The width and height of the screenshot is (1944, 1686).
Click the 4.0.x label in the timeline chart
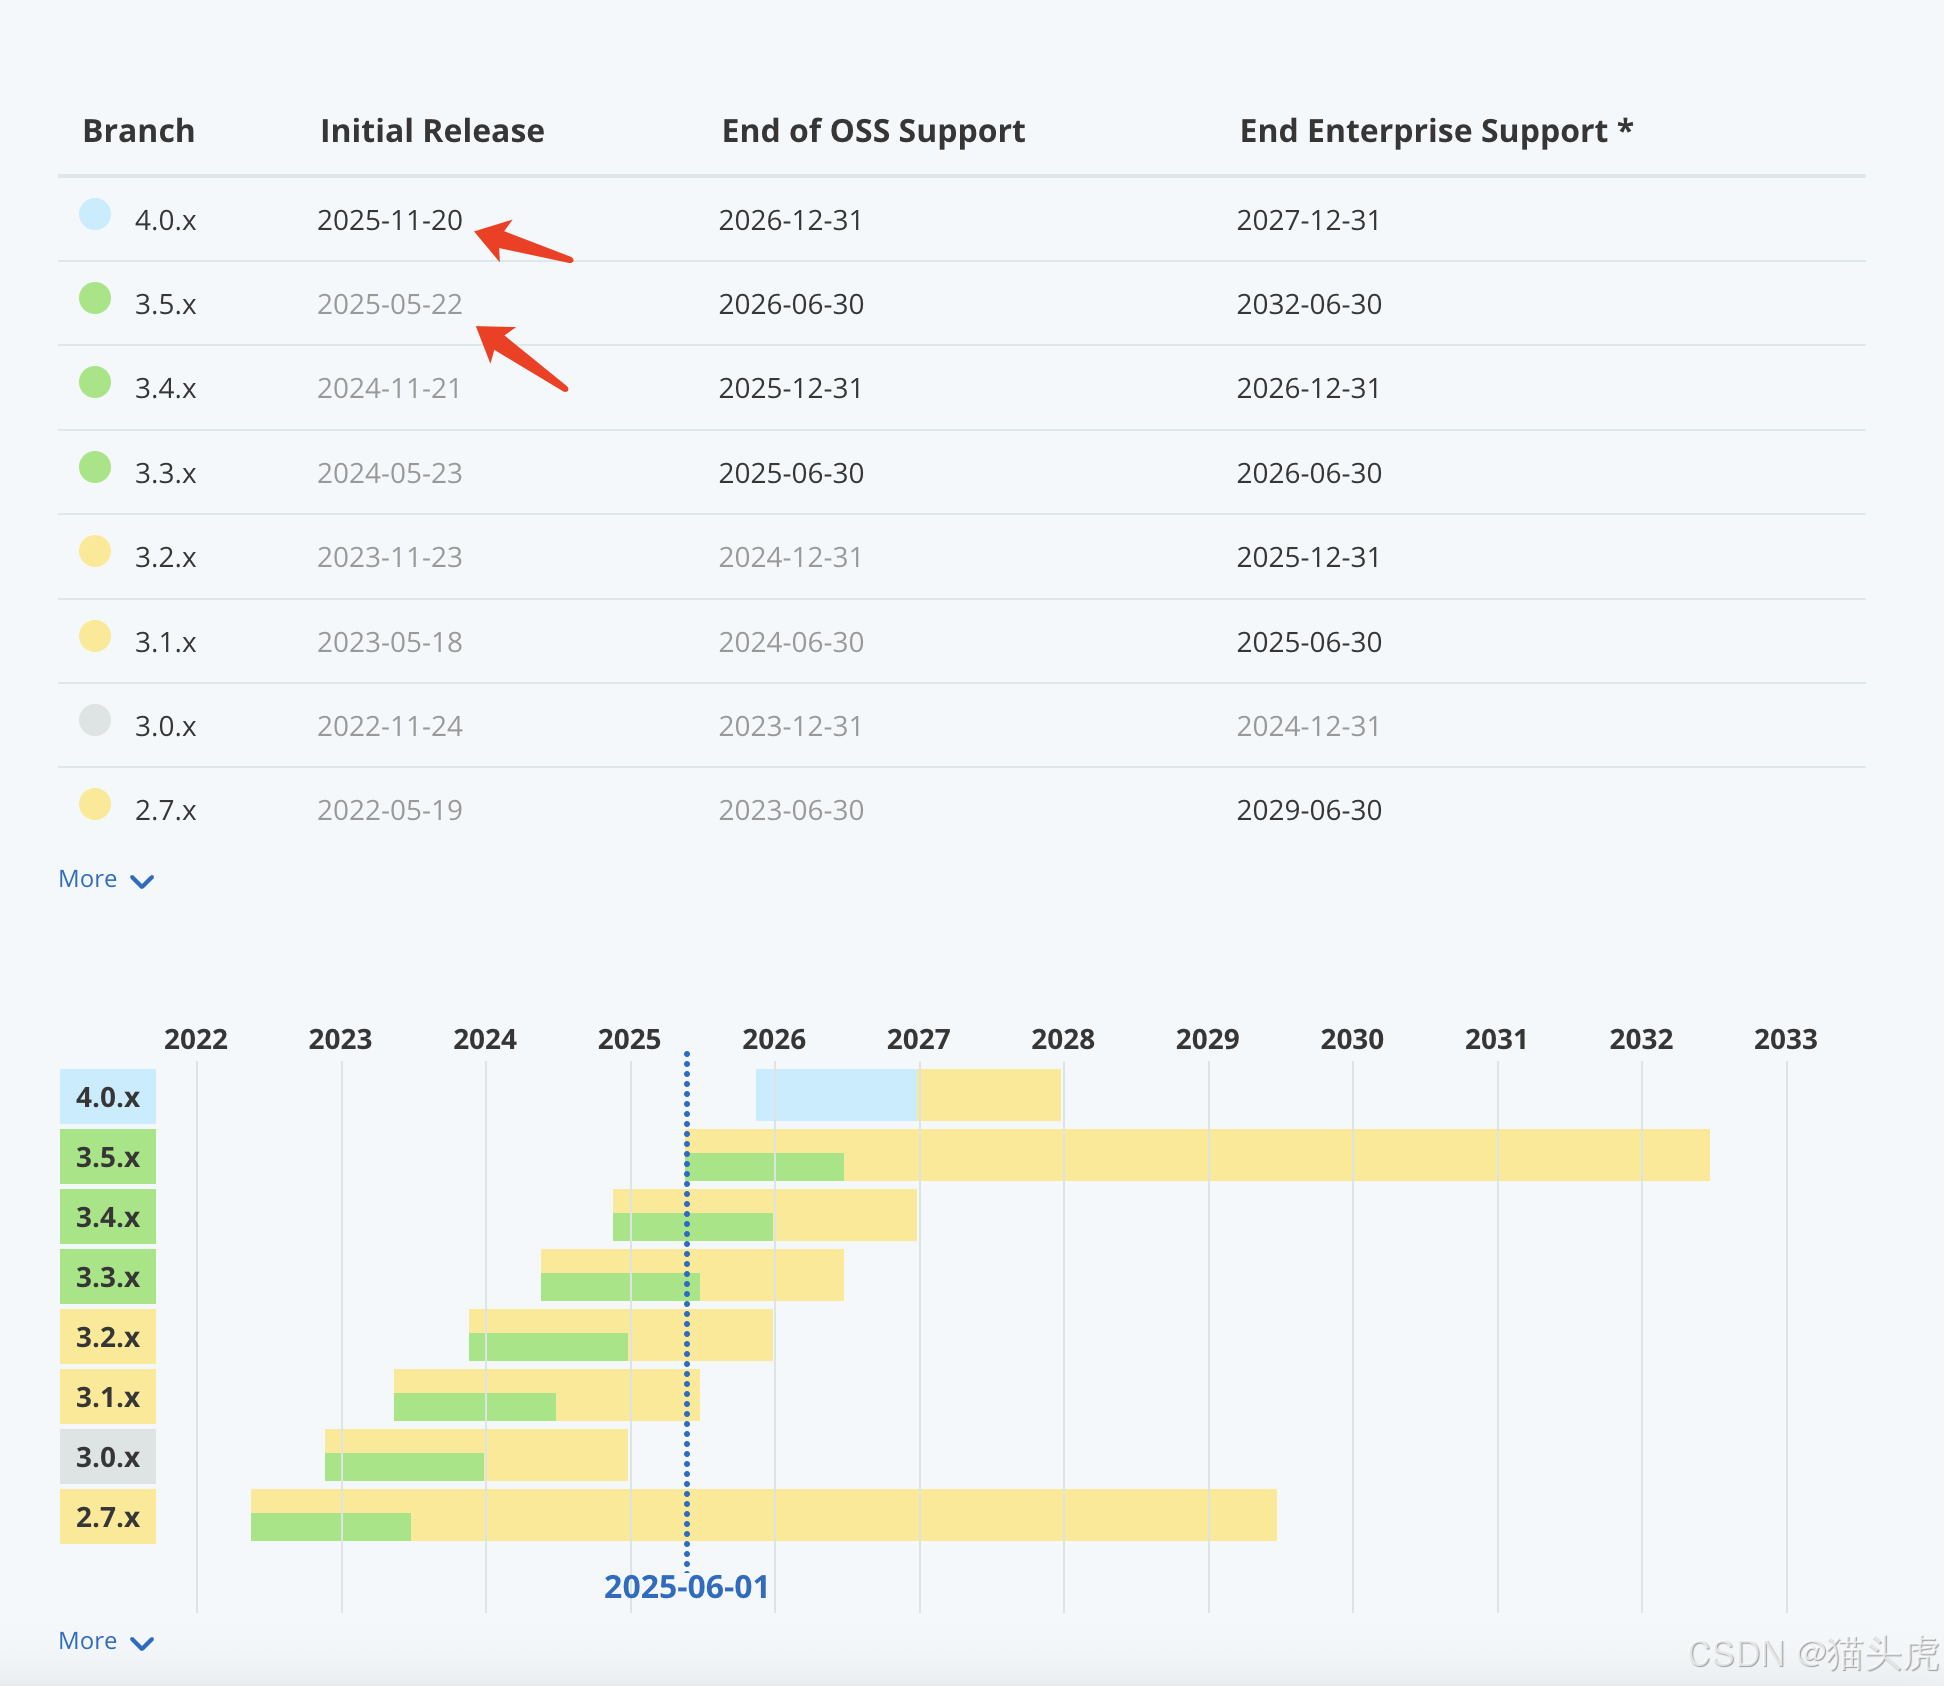pos(107,1097)
